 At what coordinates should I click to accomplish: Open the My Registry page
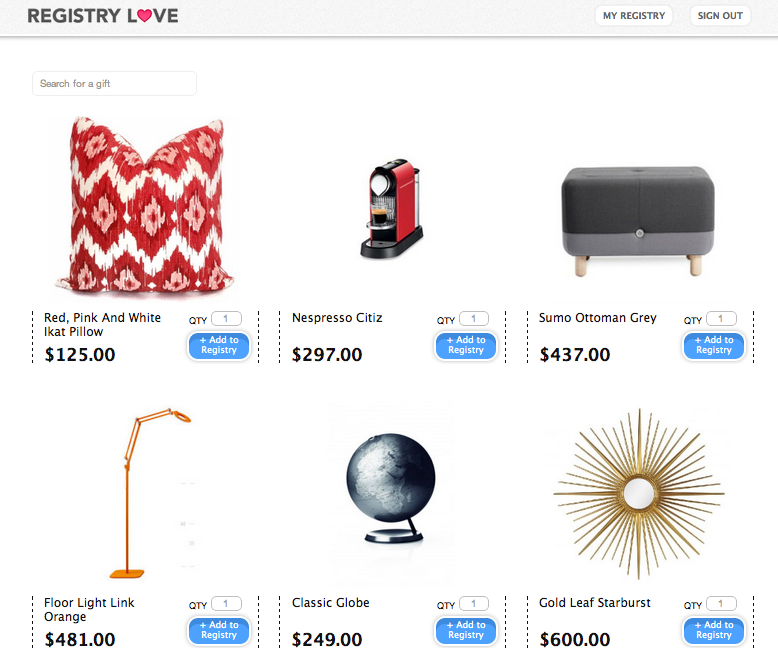click(634, 16)
